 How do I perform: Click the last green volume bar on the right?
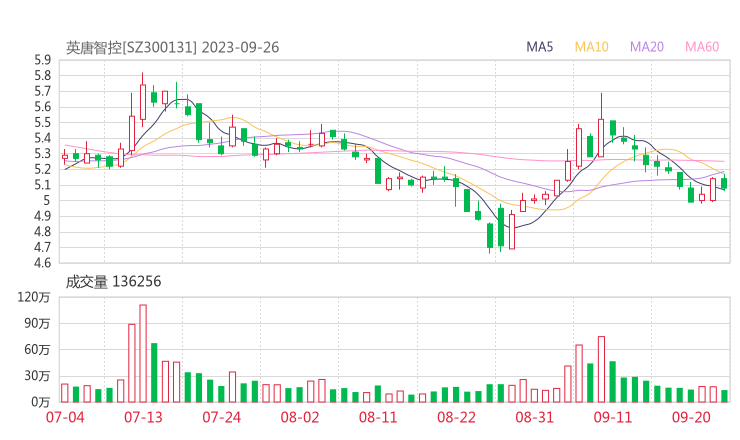click(x=724, y=396)
